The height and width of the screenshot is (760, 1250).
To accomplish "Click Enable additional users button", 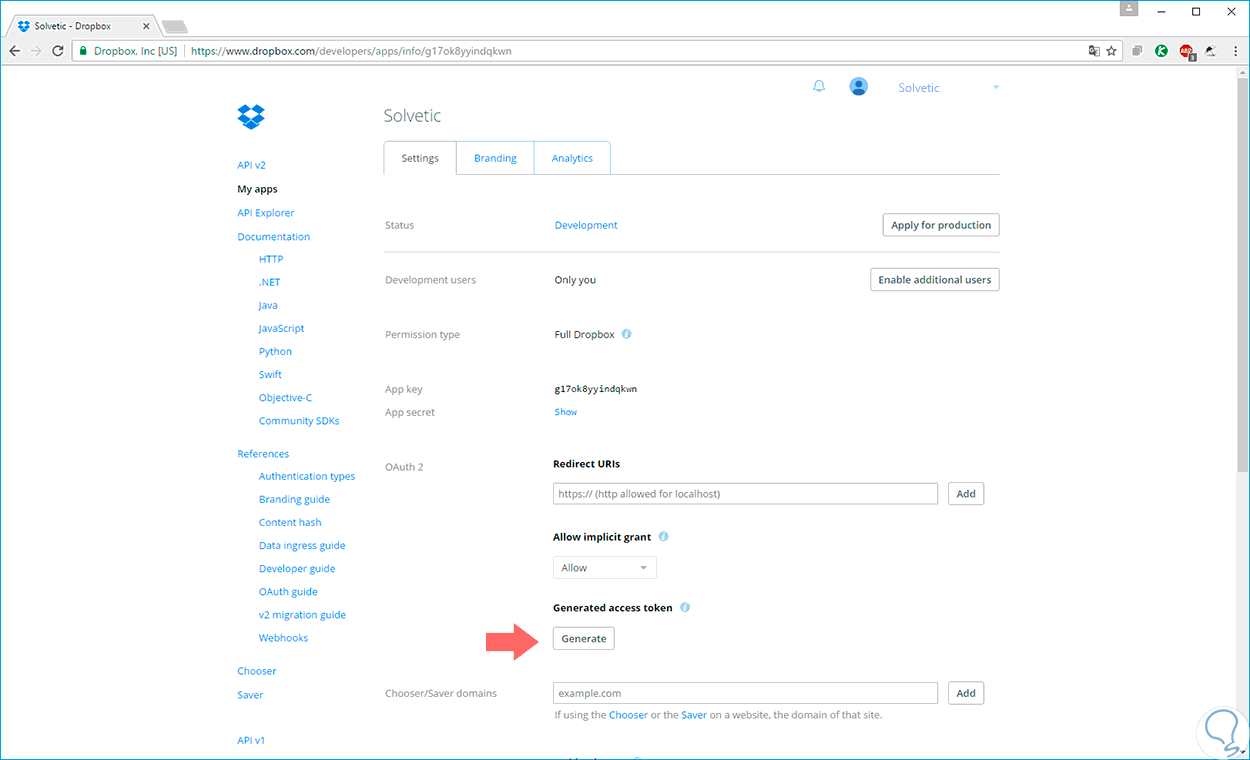I will (x=935, y=280).
